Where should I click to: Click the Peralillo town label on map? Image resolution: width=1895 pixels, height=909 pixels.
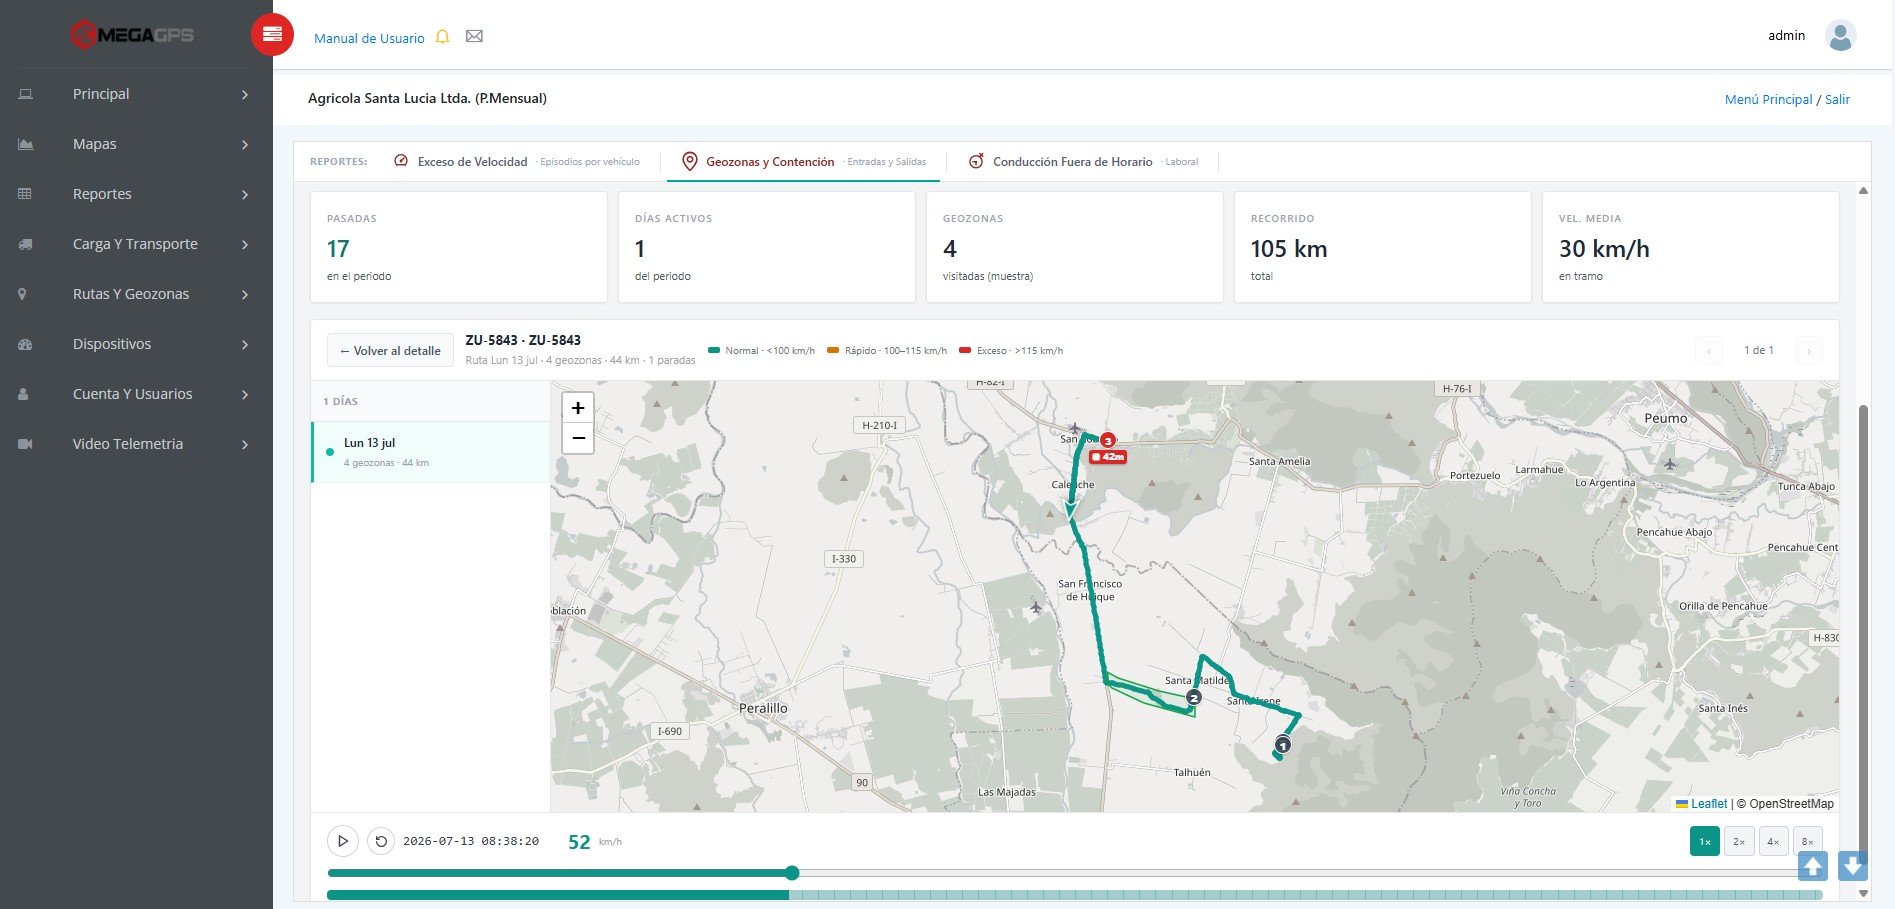(763, 708)
